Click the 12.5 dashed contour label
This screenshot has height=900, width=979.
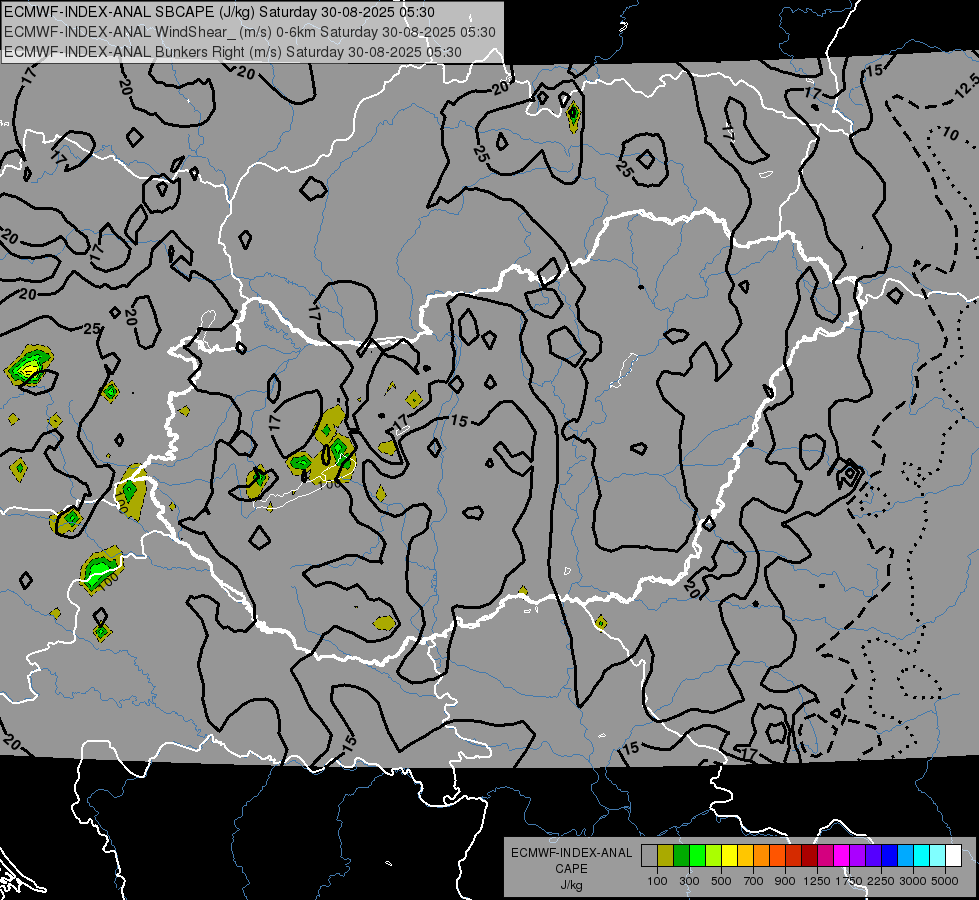(967, 85)
